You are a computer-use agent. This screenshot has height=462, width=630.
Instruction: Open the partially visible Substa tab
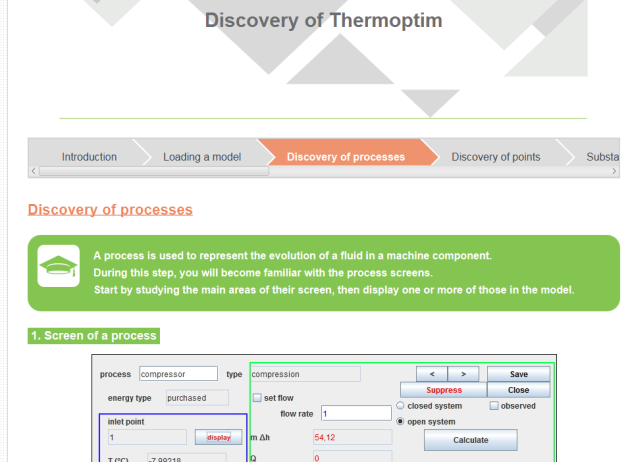(603, 157)
